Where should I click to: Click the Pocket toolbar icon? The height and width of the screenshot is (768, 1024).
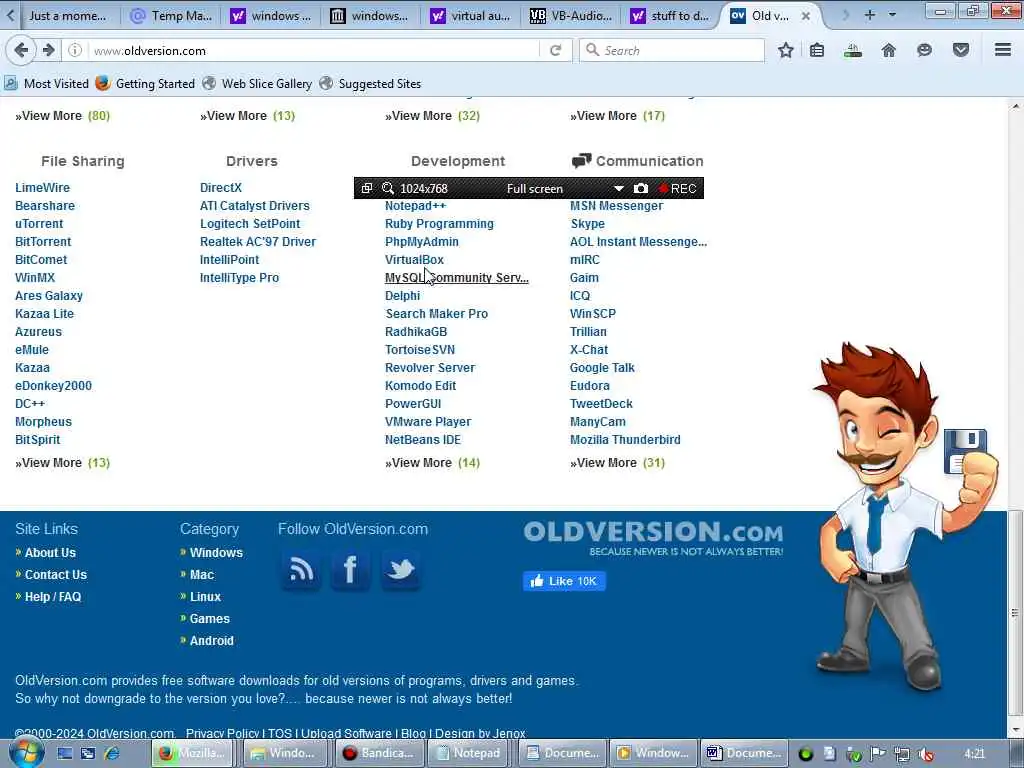click(961, 50)
